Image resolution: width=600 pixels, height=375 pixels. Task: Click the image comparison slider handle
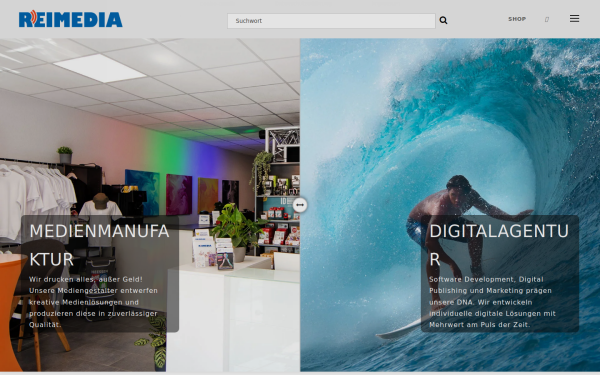click(x=300, y=205)
